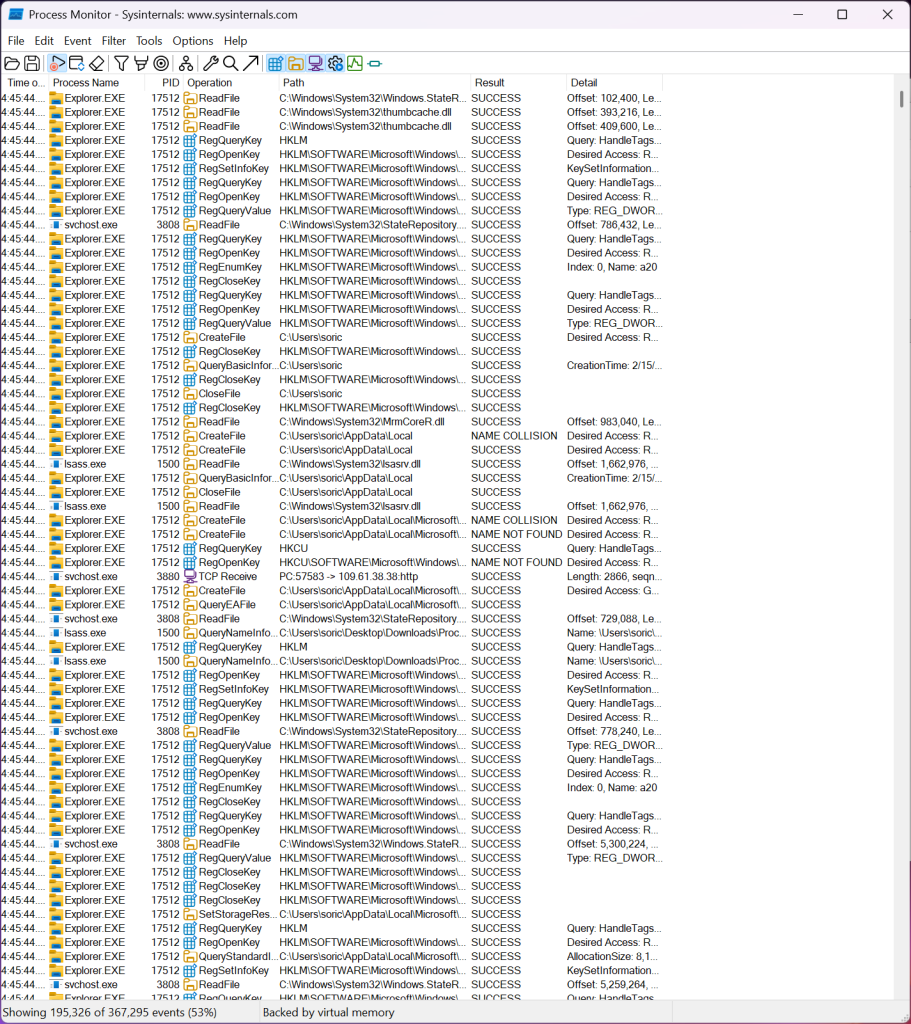Open the Options menu
This screenshot has width=911, height=1024.
[193, 40]
